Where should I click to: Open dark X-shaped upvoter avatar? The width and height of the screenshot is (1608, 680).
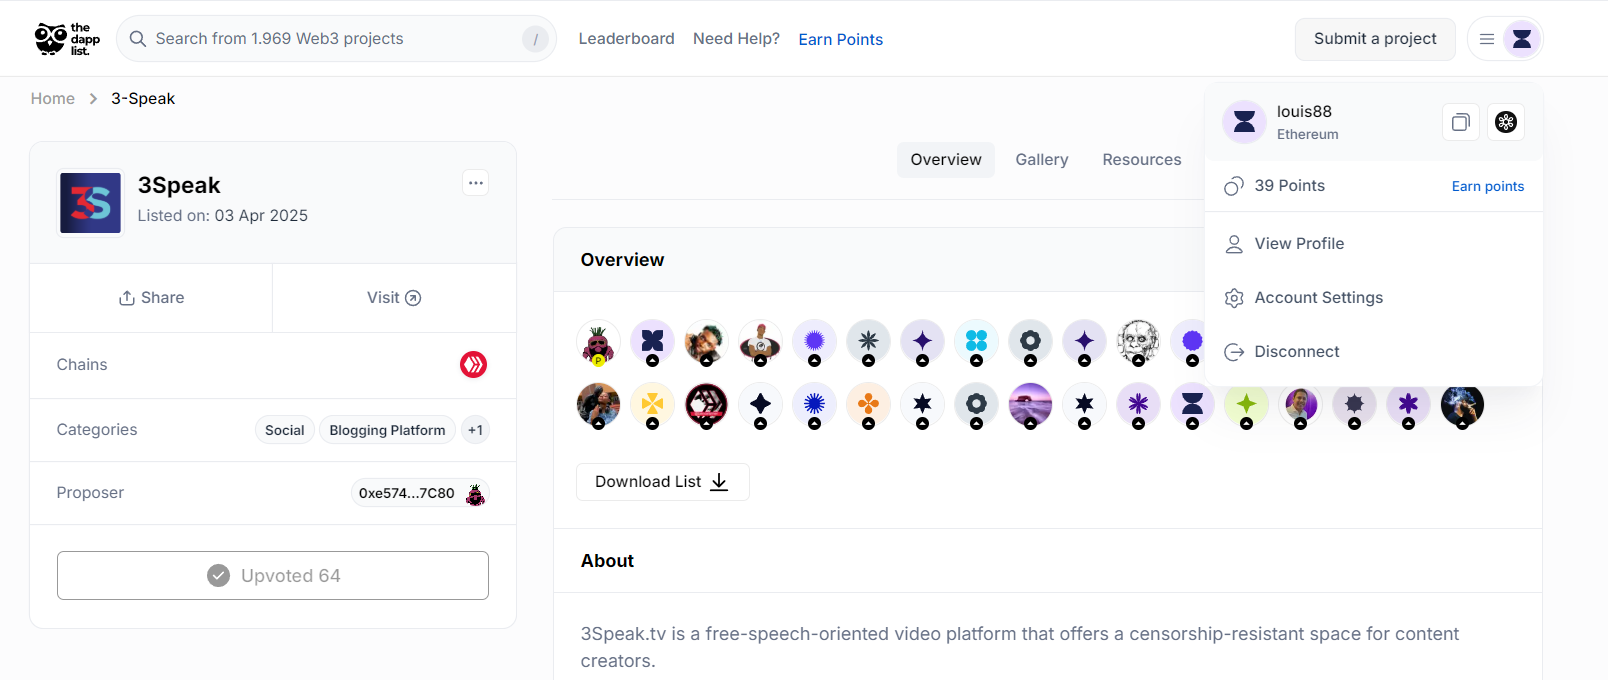point(652,342)
